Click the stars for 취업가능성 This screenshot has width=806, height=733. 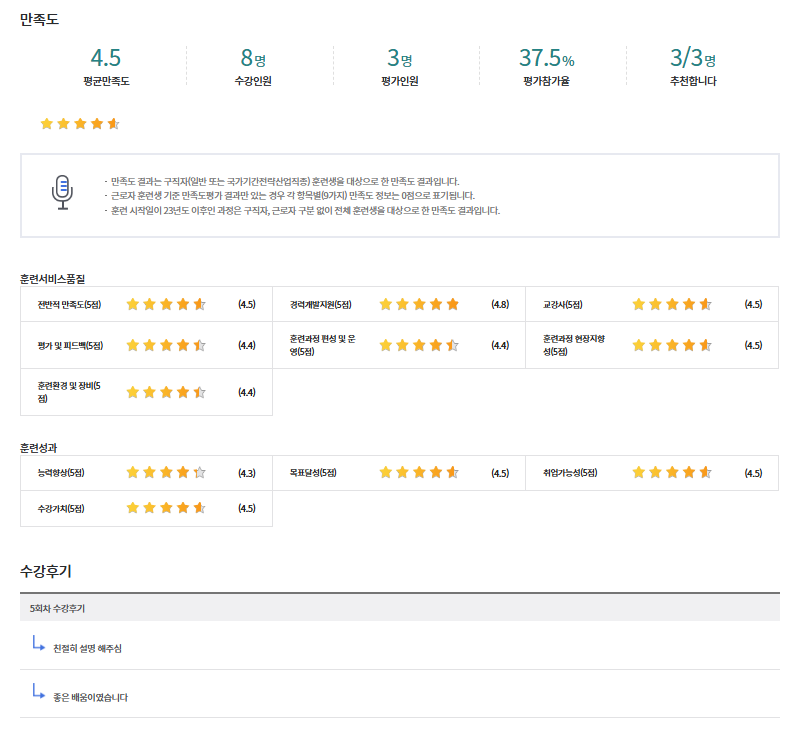tap(672, 473)
